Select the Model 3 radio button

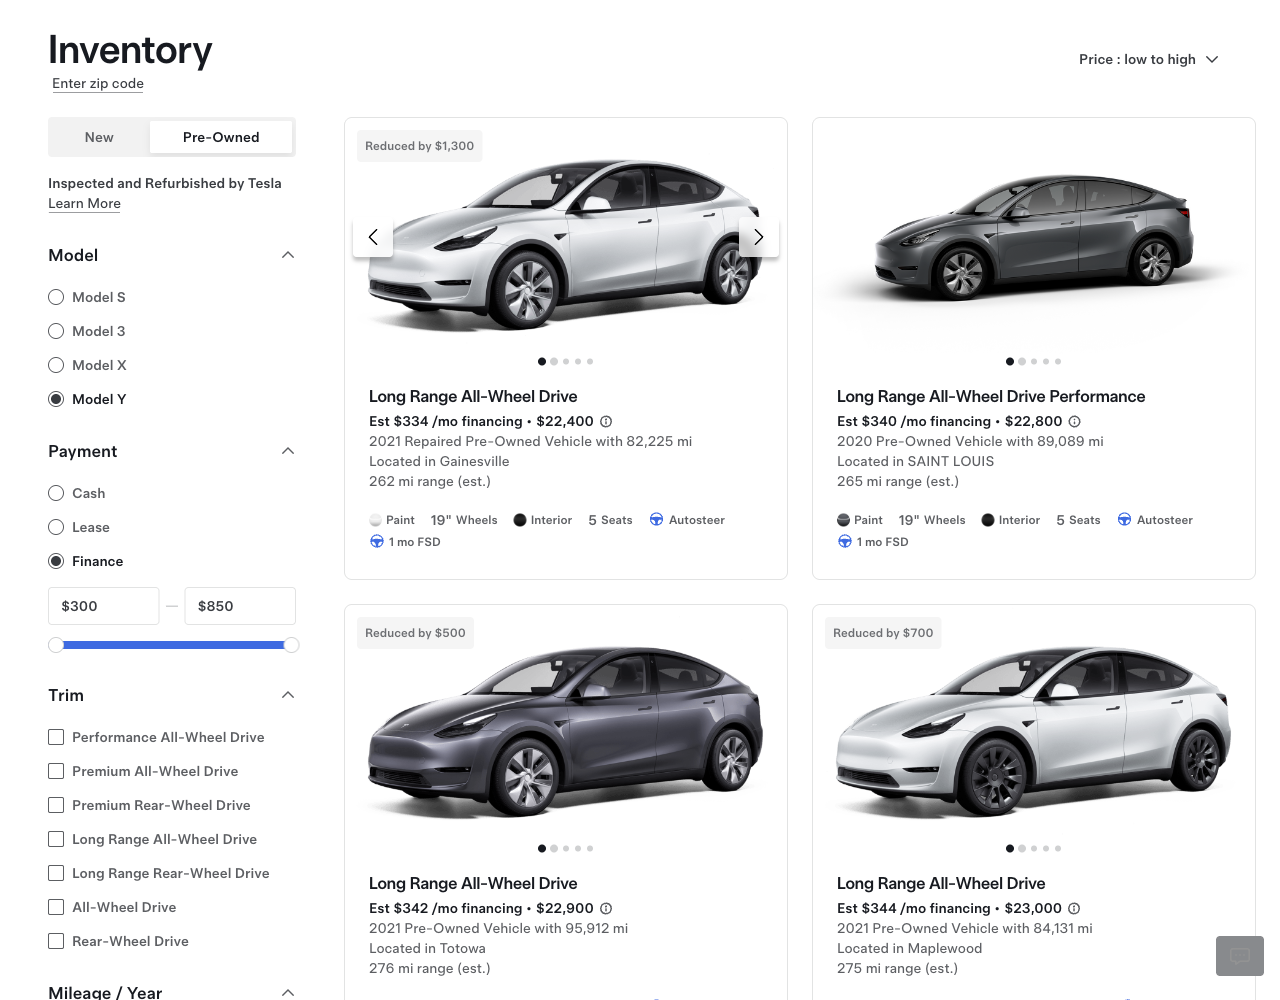pos(55,331)
